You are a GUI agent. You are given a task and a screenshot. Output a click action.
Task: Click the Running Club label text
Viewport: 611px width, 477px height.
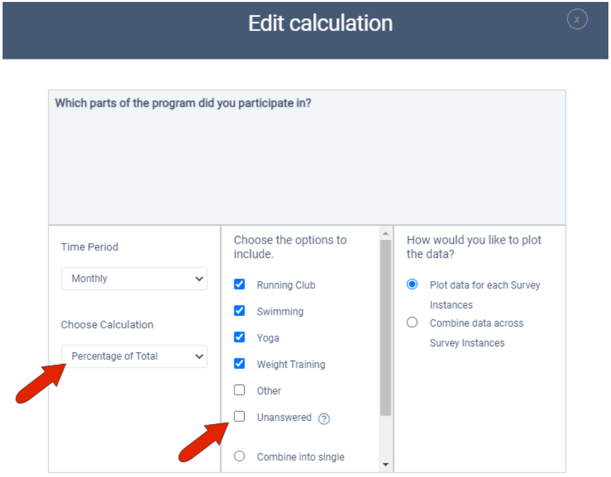(x=286, y=285)
